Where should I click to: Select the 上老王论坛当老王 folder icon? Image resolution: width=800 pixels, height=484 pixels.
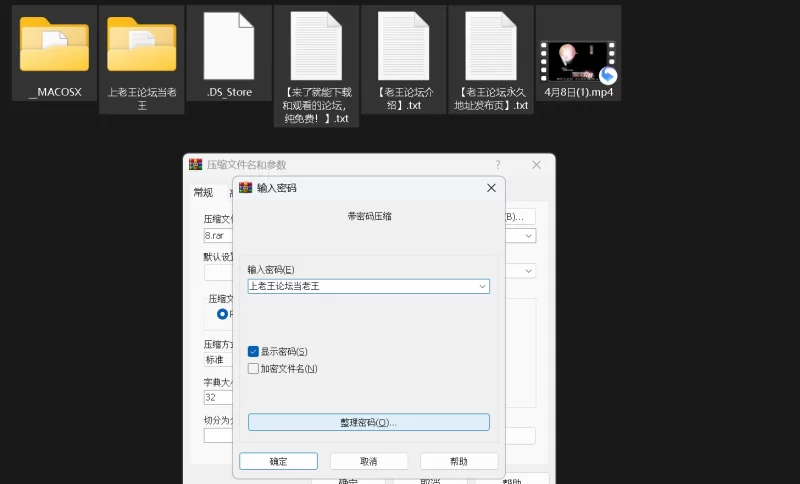click(142, 45)
